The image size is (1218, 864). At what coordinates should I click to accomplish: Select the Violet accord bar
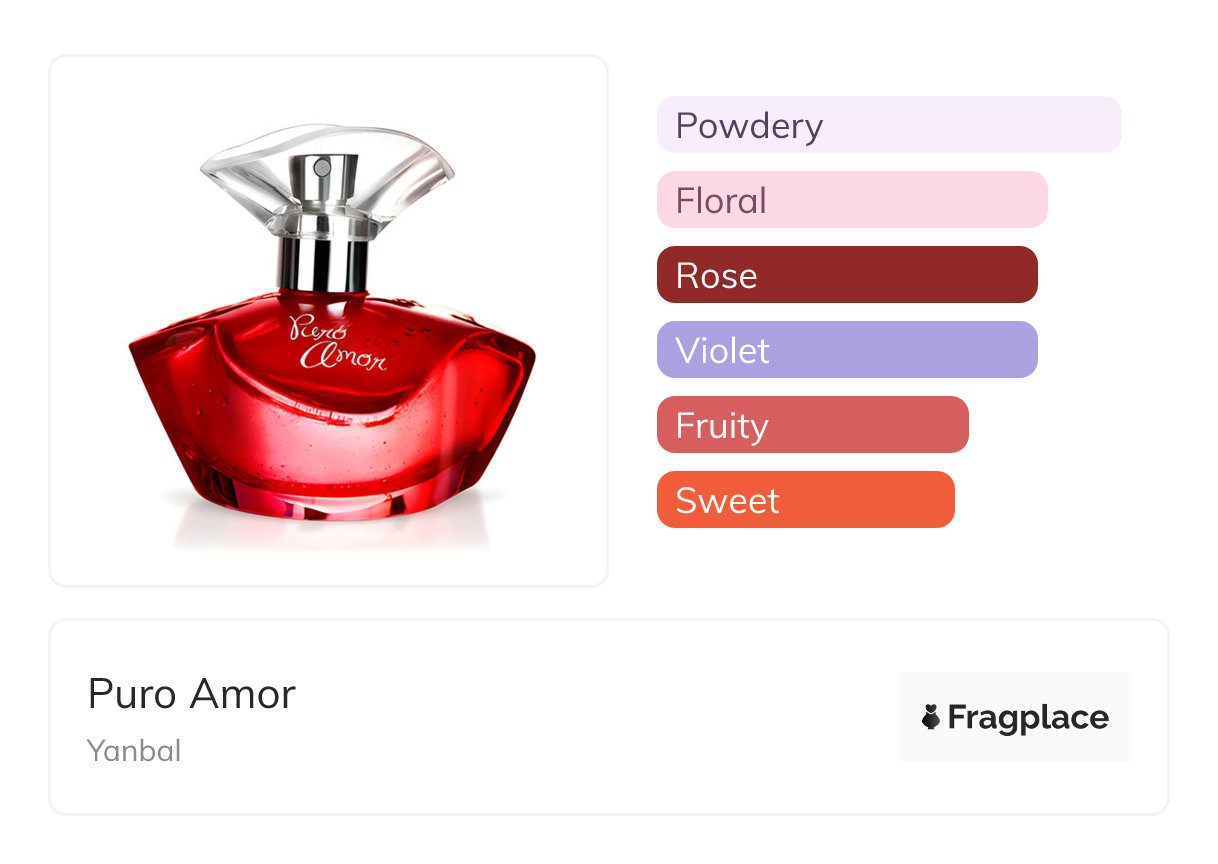847,350
